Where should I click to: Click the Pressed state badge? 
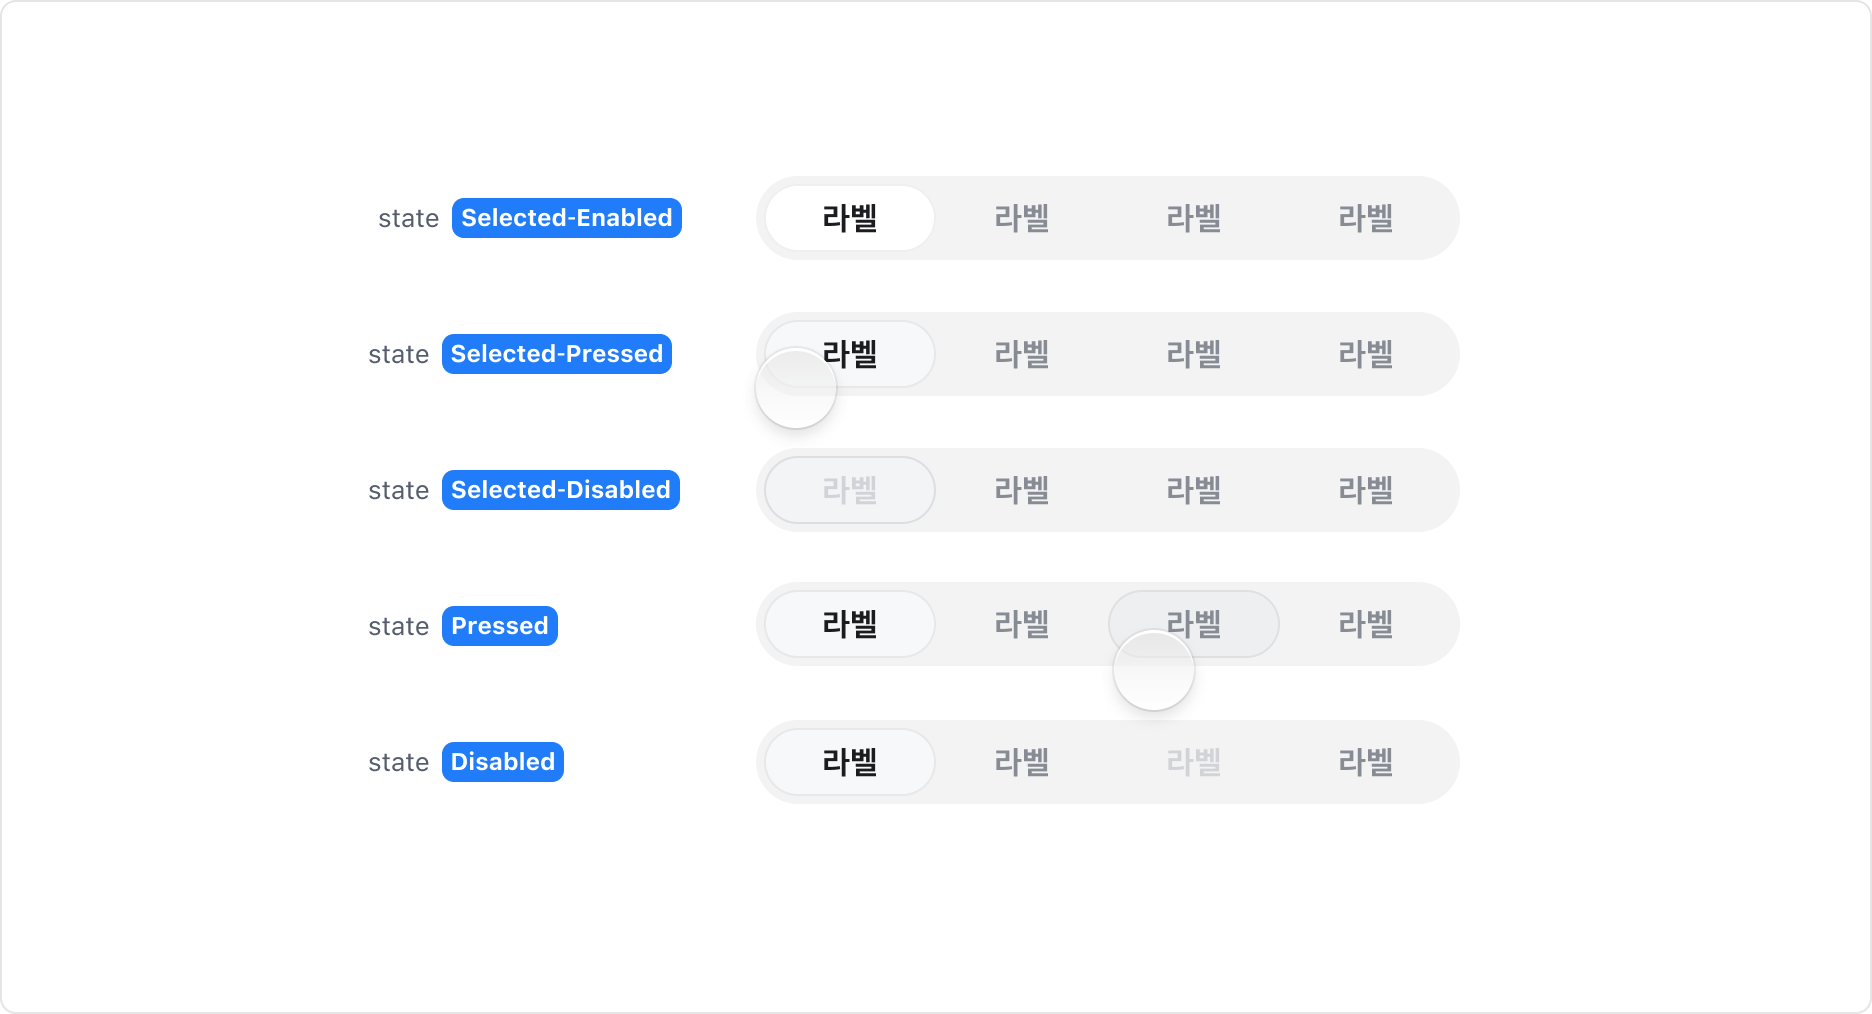[500, 626]
